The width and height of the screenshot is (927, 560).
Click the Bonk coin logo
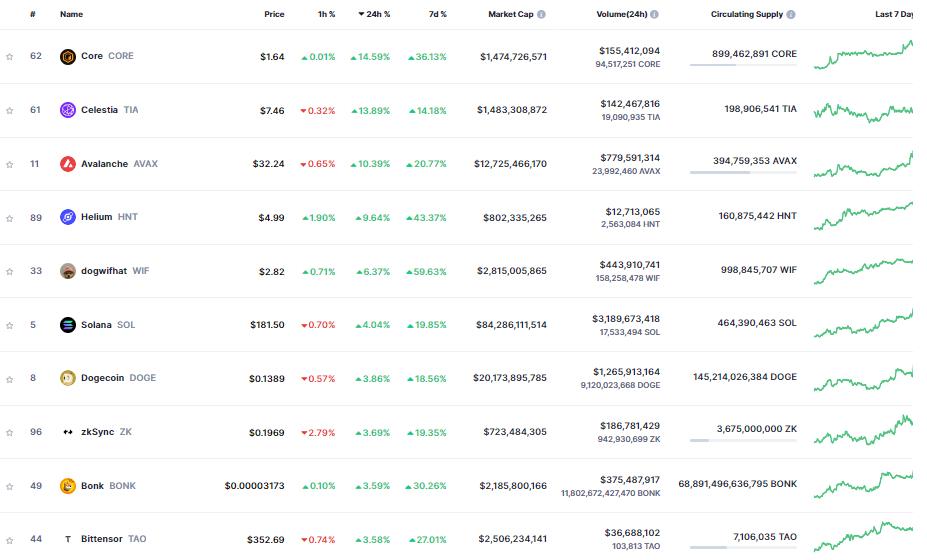tap(68, 485)
